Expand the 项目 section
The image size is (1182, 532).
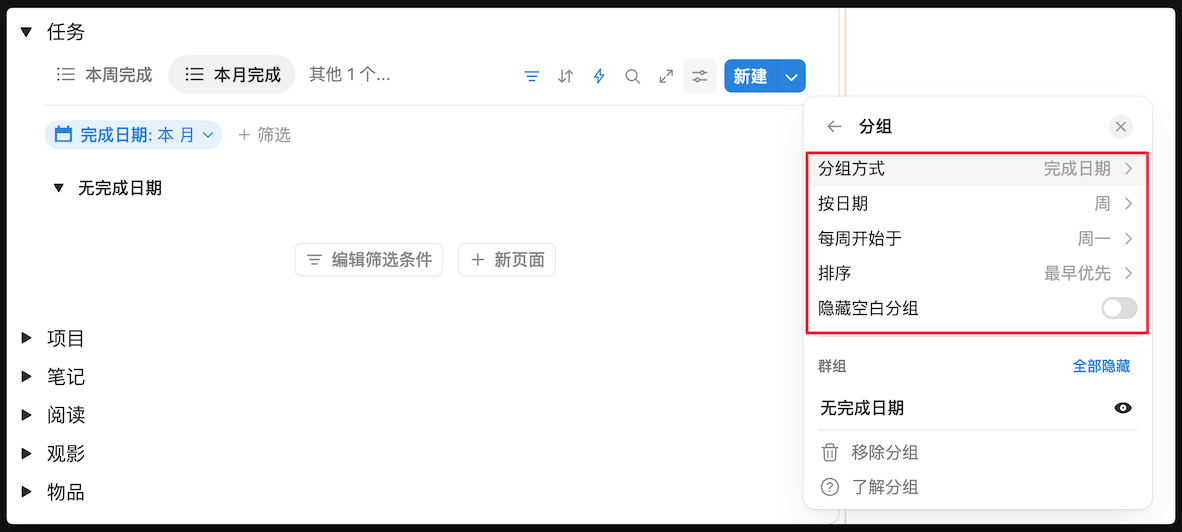point(27,339)
